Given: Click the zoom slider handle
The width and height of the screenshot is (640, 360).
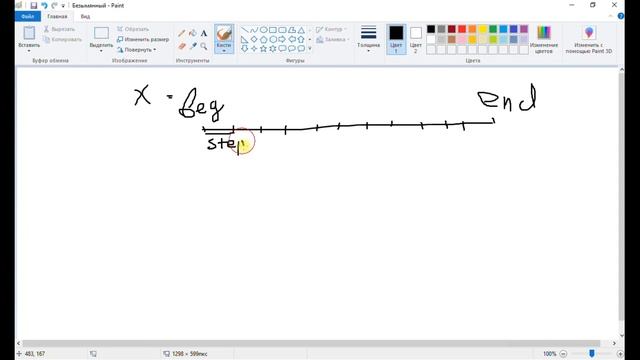Looking at the screenshot, I should click(592, 353).
